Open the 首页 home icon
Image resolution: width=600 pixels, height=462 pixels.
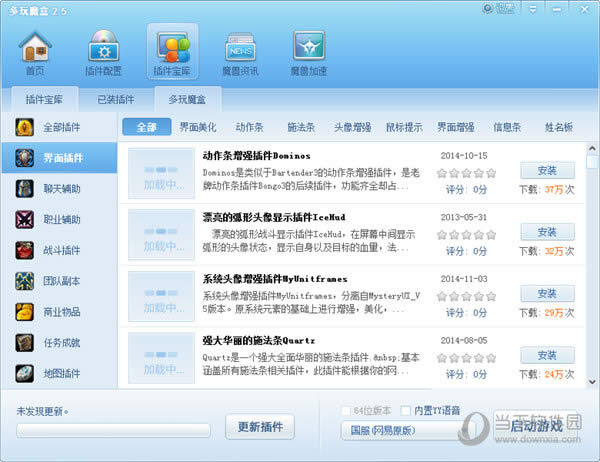click(35, 52)
